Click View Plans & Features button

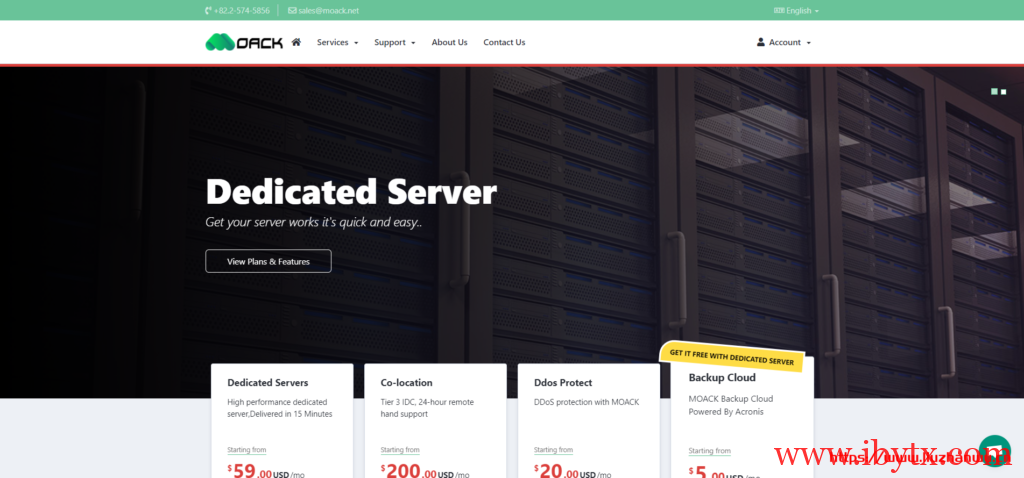click(268, 261)
